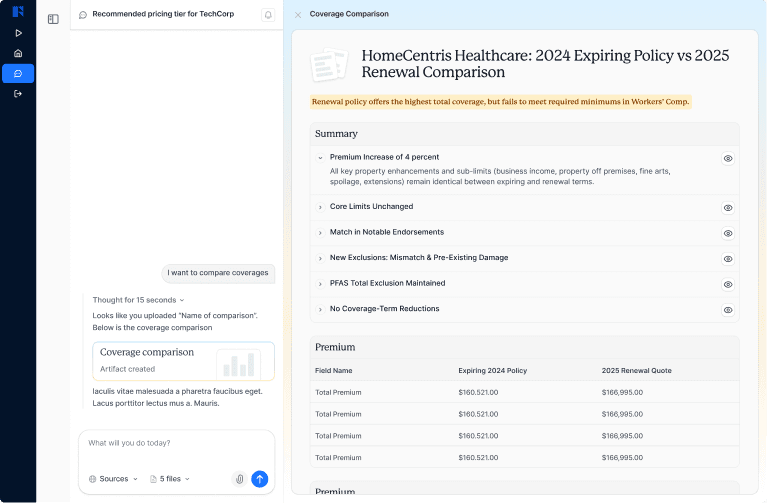Open the 5 files dropdown
This screenshot has height=503, width=767.
170,479
